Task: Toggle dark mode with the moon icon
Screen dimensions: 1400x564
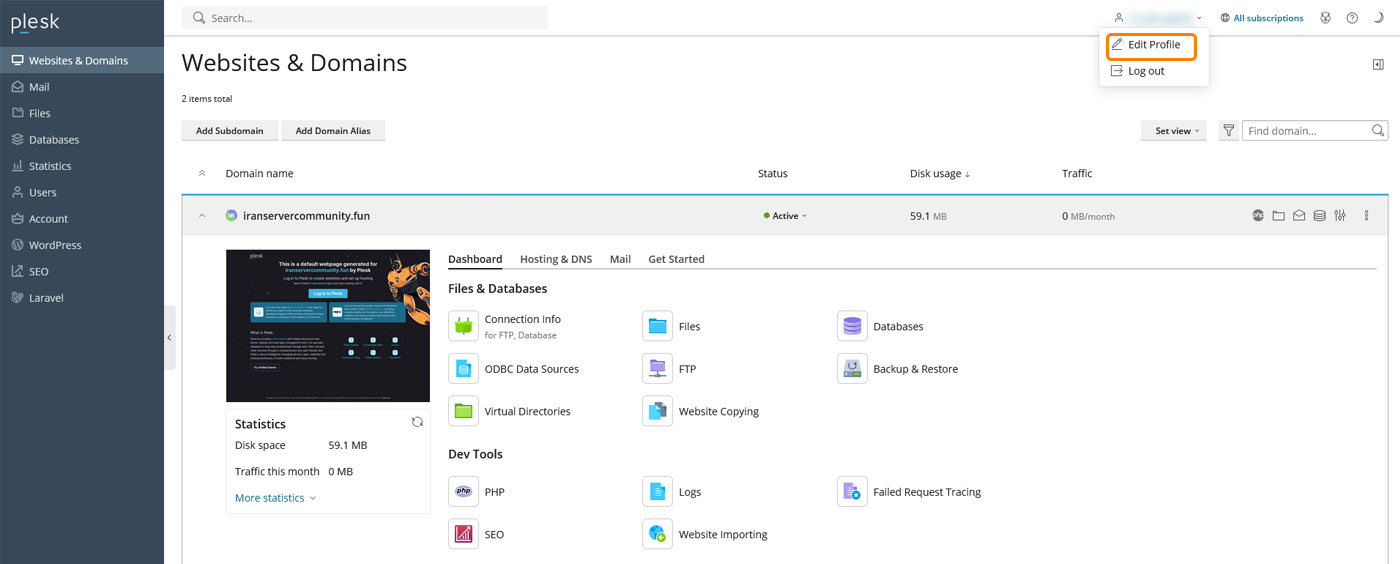Action: click(x=1379, y=18)
